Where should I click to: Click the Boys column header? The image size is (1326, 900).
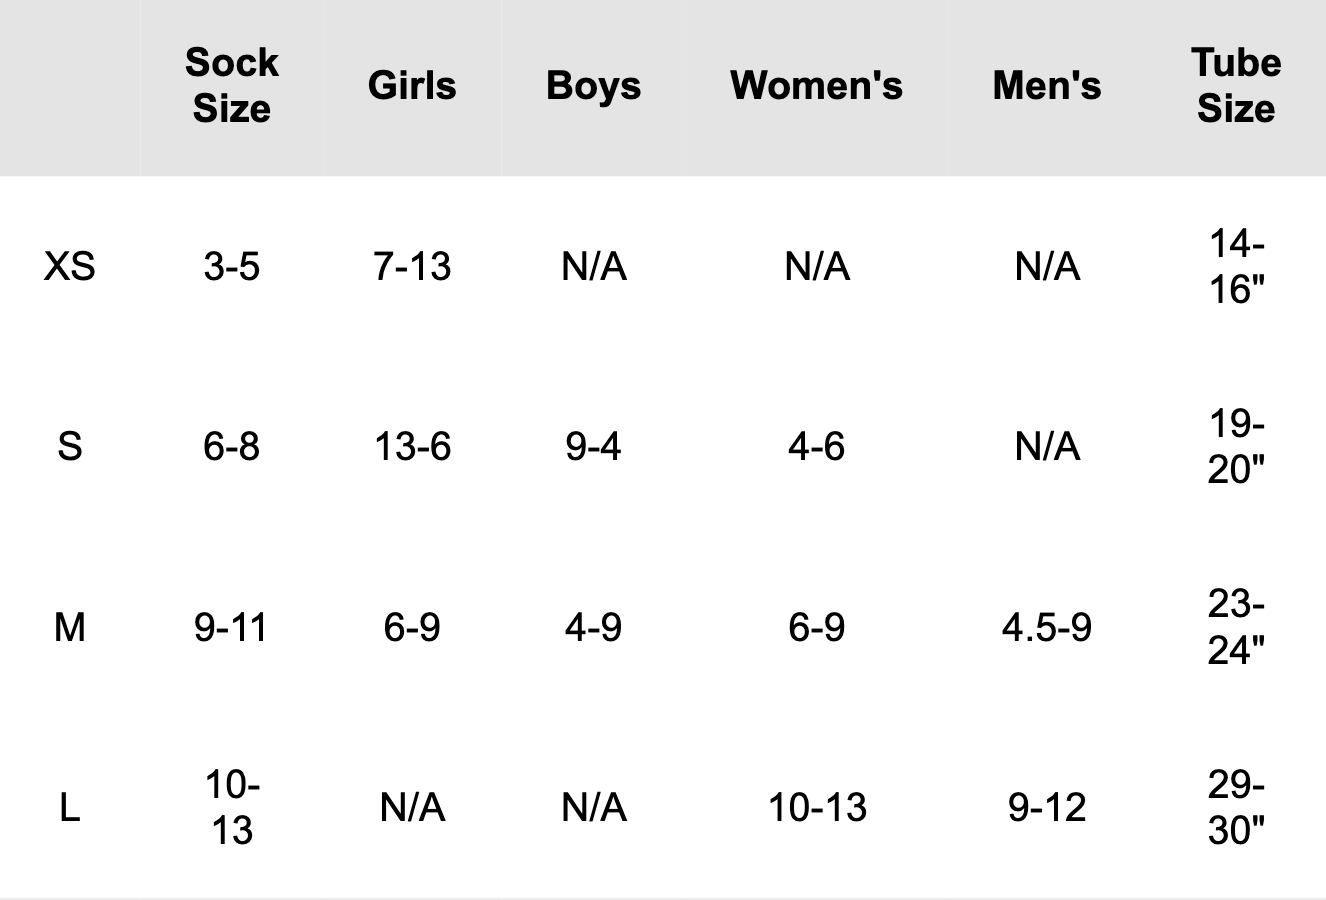coord(593,86)
